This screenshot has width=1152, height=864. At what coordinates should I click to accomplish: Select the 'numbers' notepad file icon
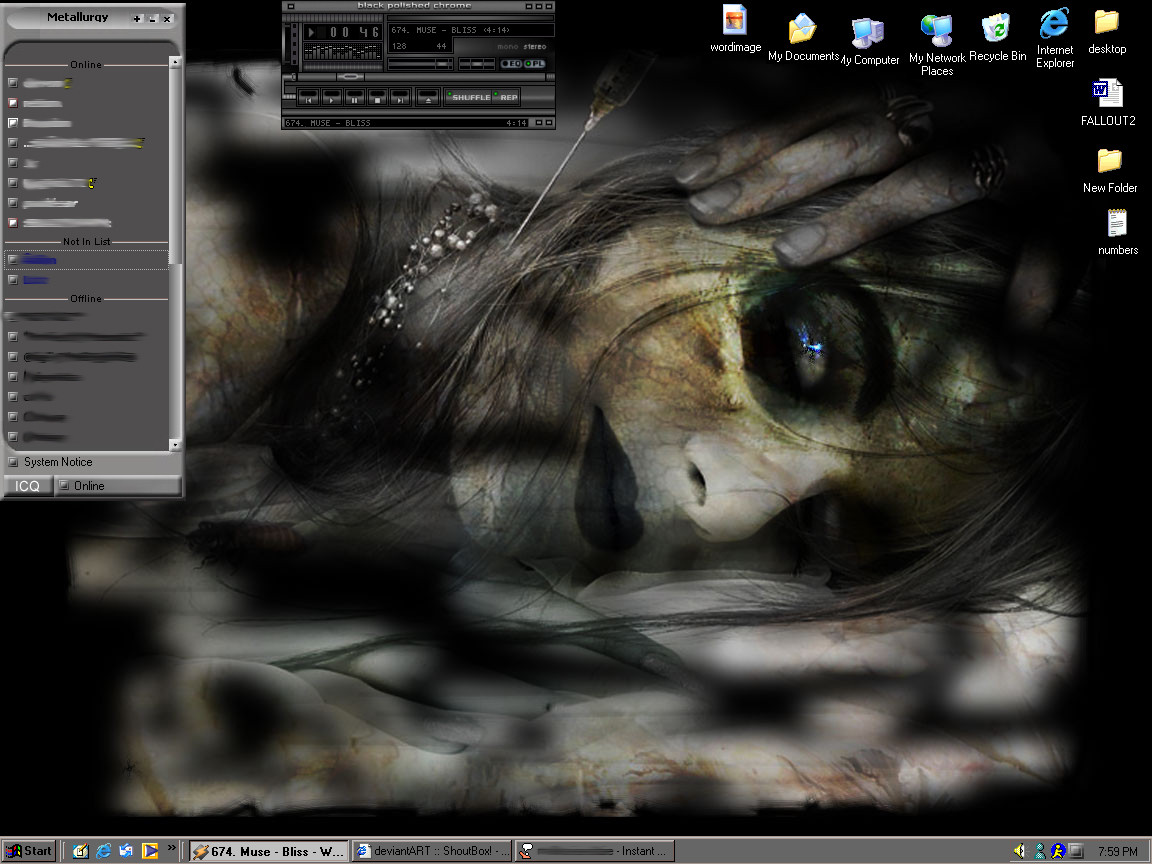(1117, 231)
